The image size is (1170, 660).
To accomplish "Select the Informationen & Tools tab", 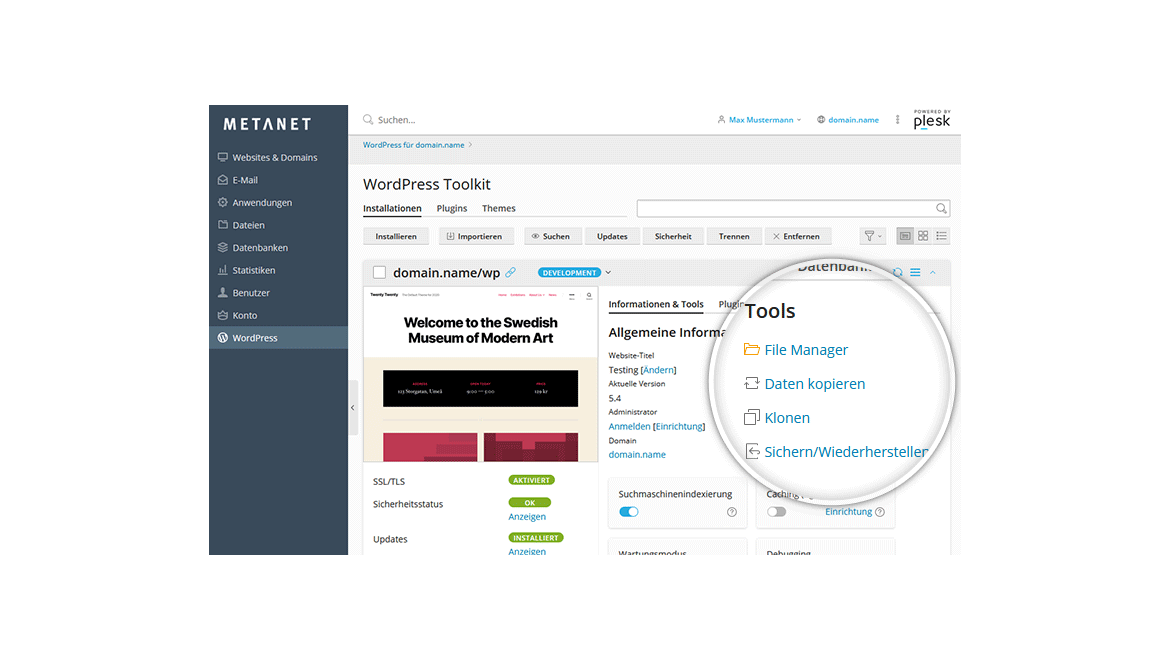I will point(656,304).
